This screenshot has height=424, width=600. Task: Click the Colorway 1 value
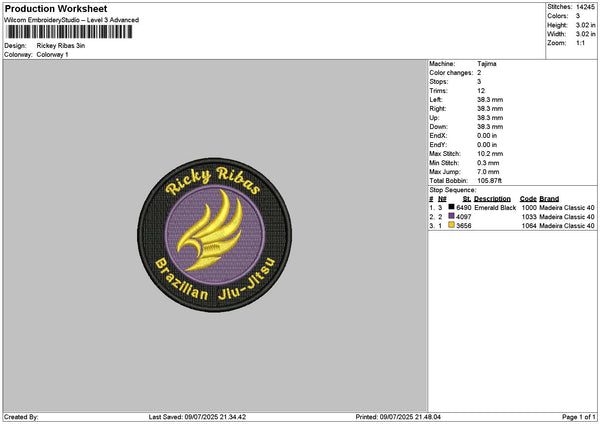pyautogui.click(x=52, y=55)
